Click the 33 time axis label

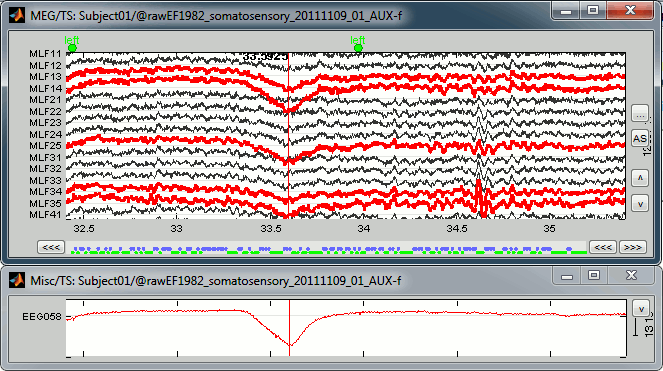[x=176, y=229]
